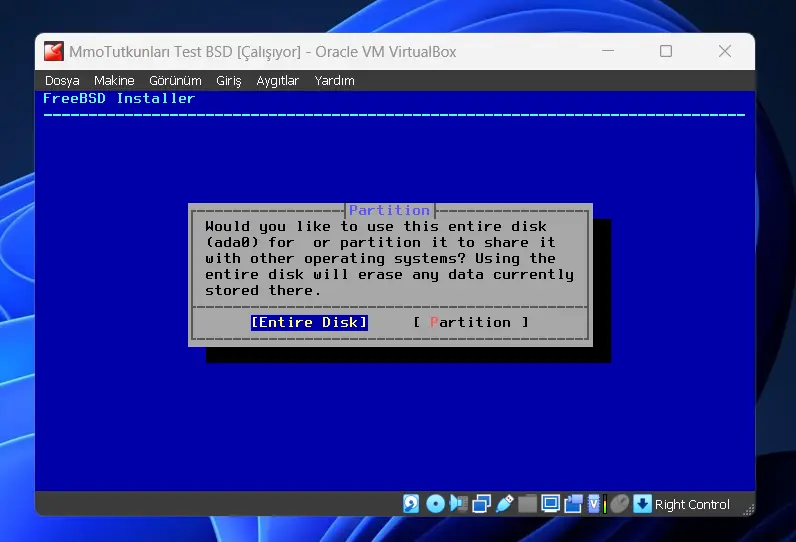Click the audio status icon
796x542 pixels.
point(458,504)
